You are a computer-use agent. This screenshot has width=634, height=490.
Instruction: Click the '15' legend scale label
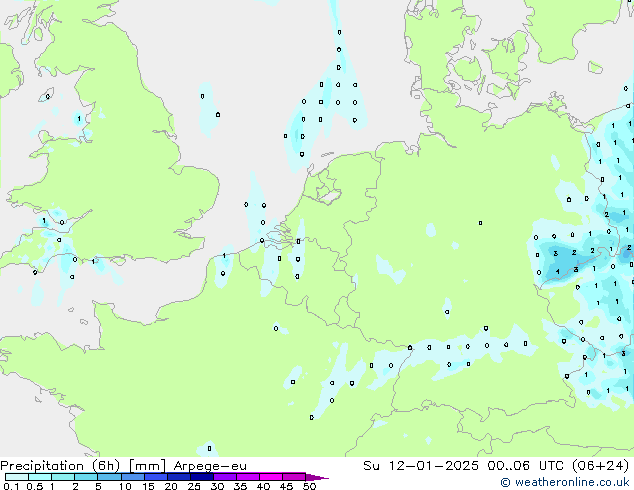point(148,486)
